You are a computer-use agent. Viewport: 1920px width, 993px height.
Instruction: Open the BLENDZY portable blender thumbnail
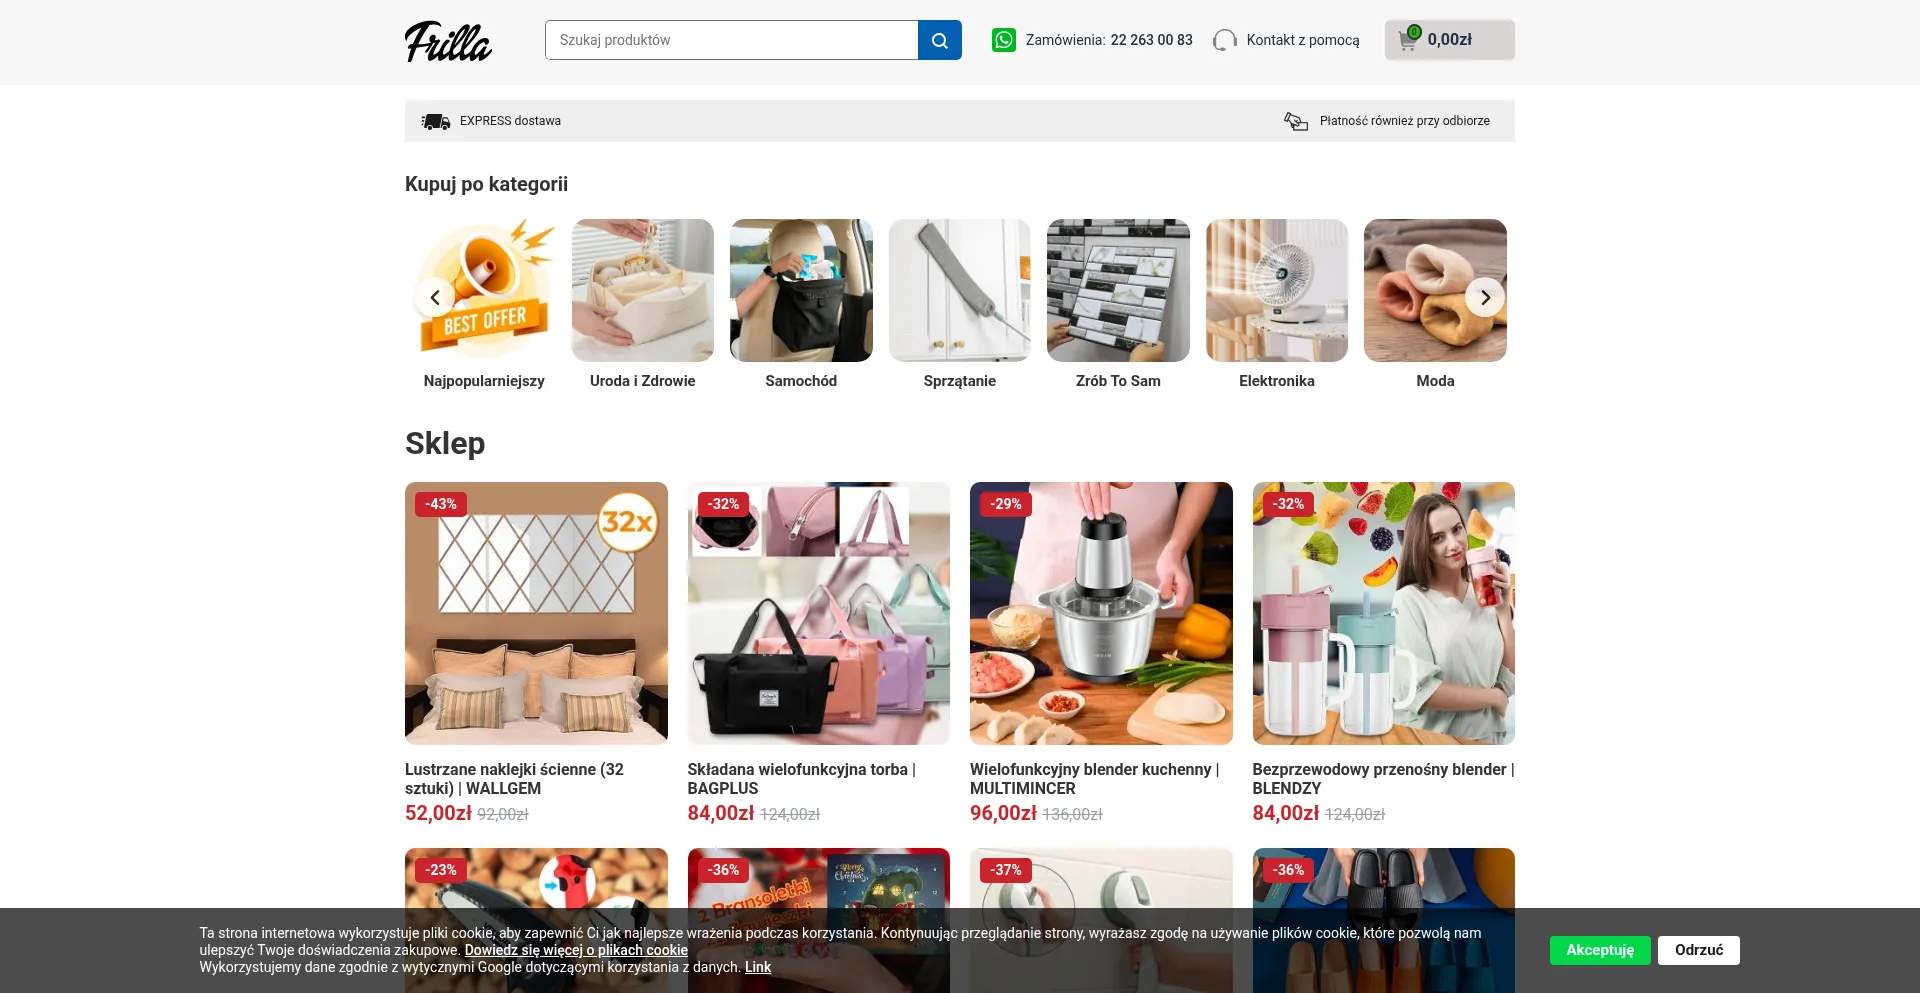click(1384, 613)
